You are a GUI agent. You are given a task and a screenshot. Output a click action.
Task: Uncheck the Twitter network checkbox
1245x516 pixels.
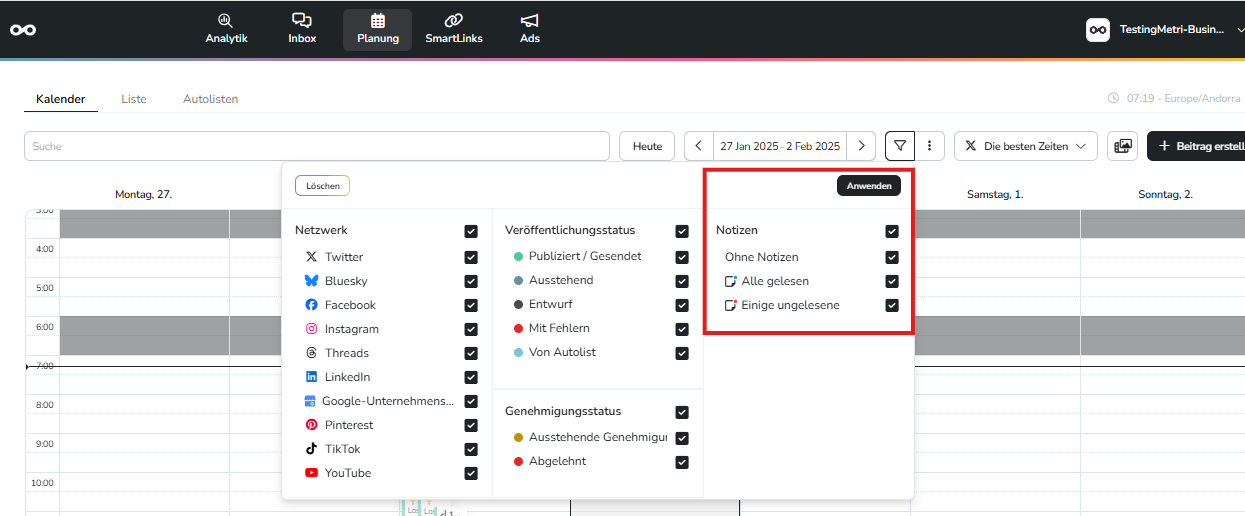pyautogui.click(x=471, y=257)
